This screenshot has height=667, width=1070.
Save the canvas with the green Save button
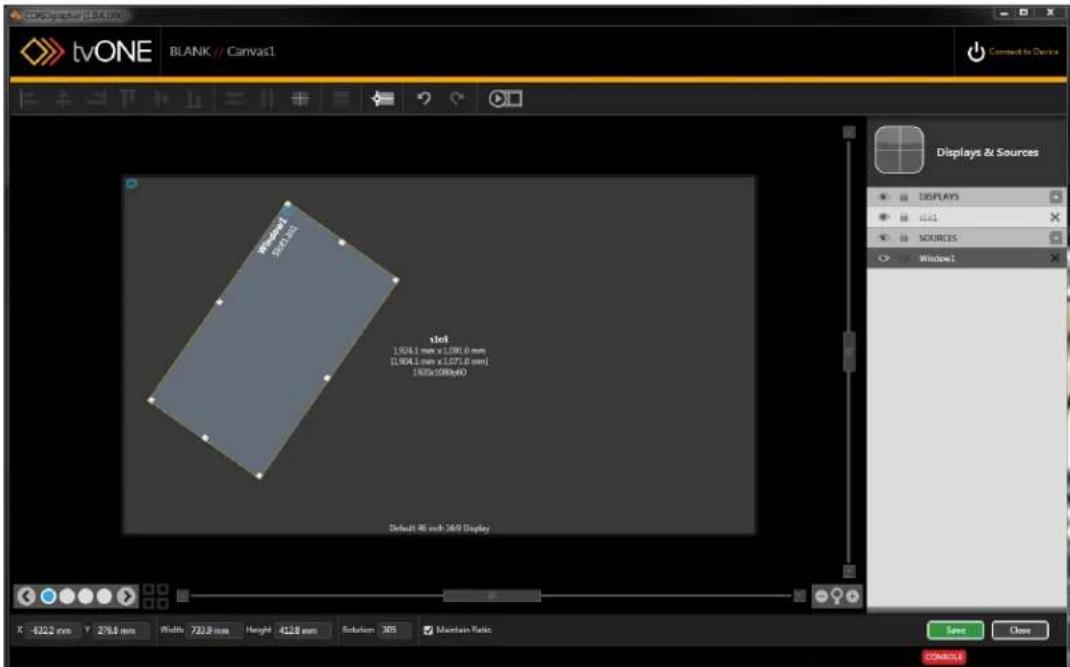click(955, 630)
